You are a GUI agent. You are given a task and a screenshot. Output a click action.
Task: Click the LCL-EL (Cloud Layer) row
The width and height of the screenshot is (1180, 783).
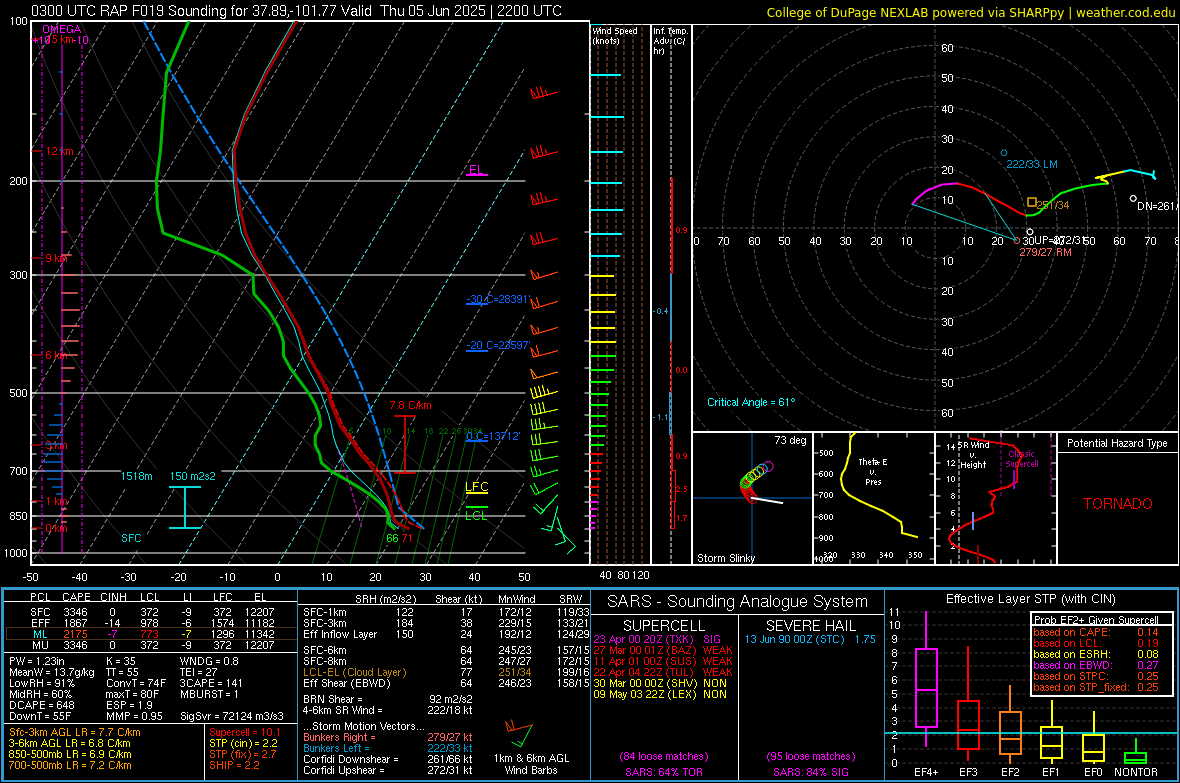446,672
